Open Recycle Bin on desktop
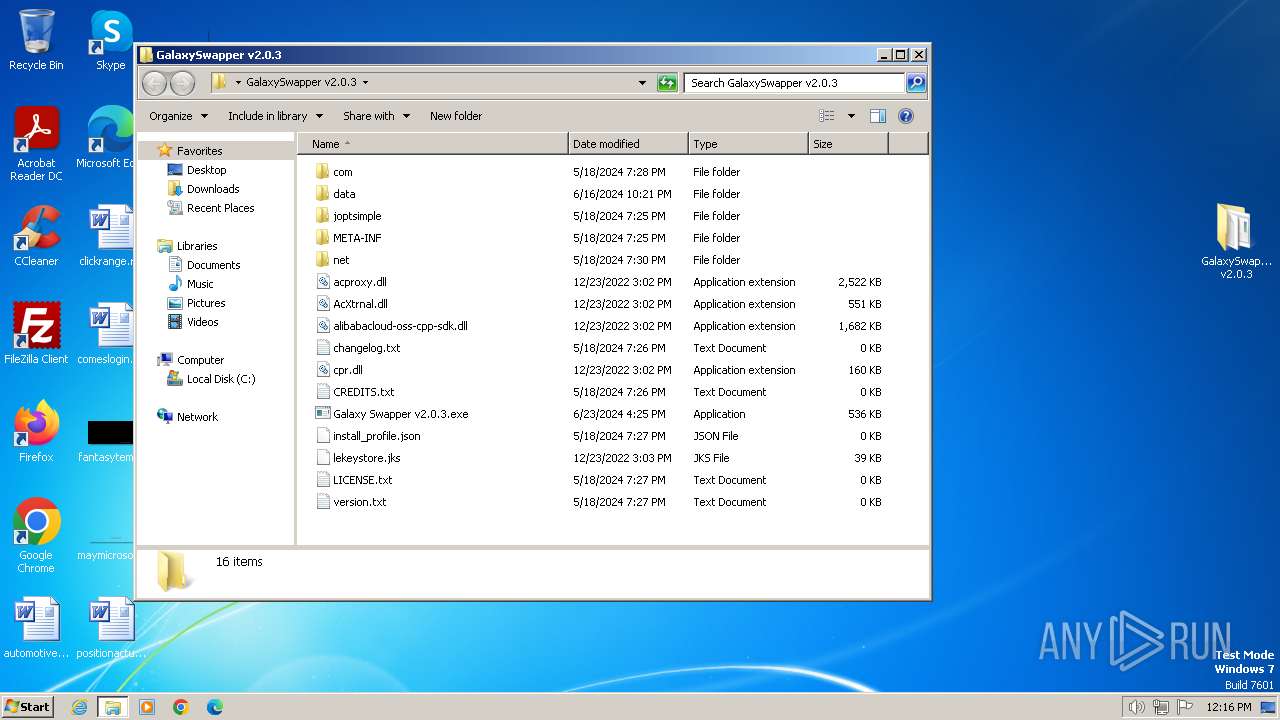The width and height of the screenshot is (1280, 720). coord(36,40)
